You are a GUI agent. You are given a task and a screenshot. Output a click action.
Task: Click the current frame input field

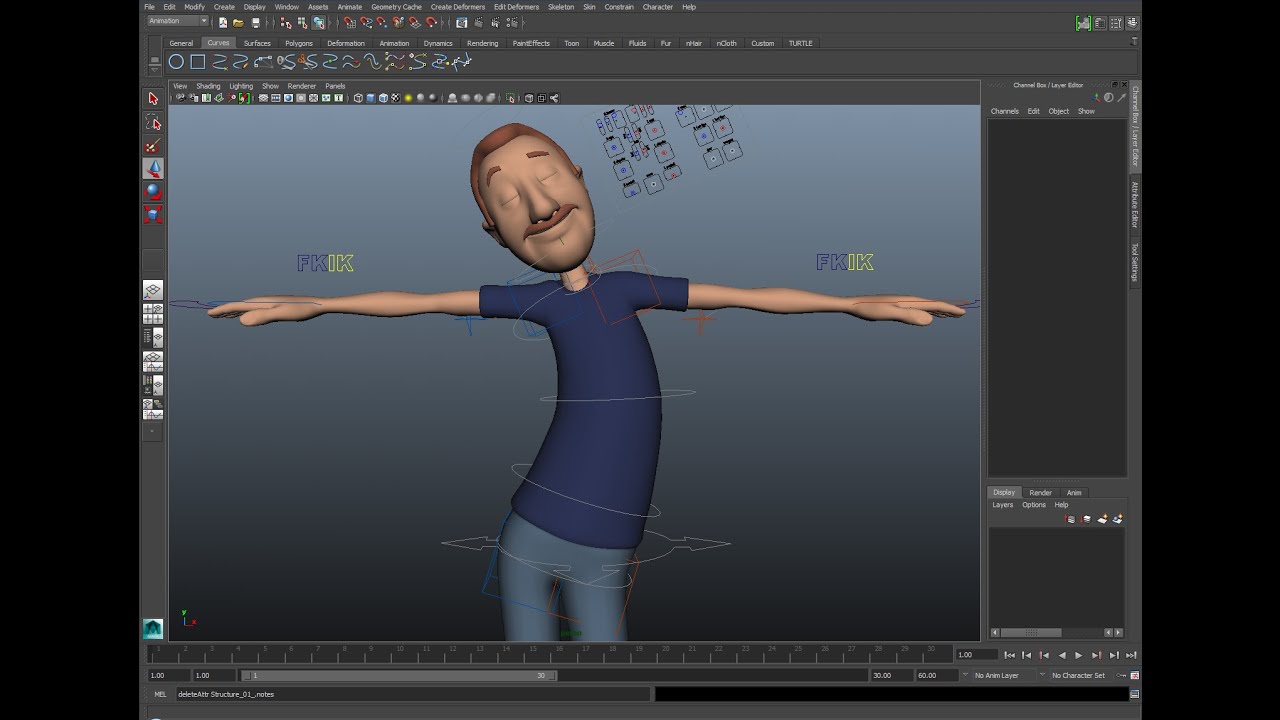976,655
